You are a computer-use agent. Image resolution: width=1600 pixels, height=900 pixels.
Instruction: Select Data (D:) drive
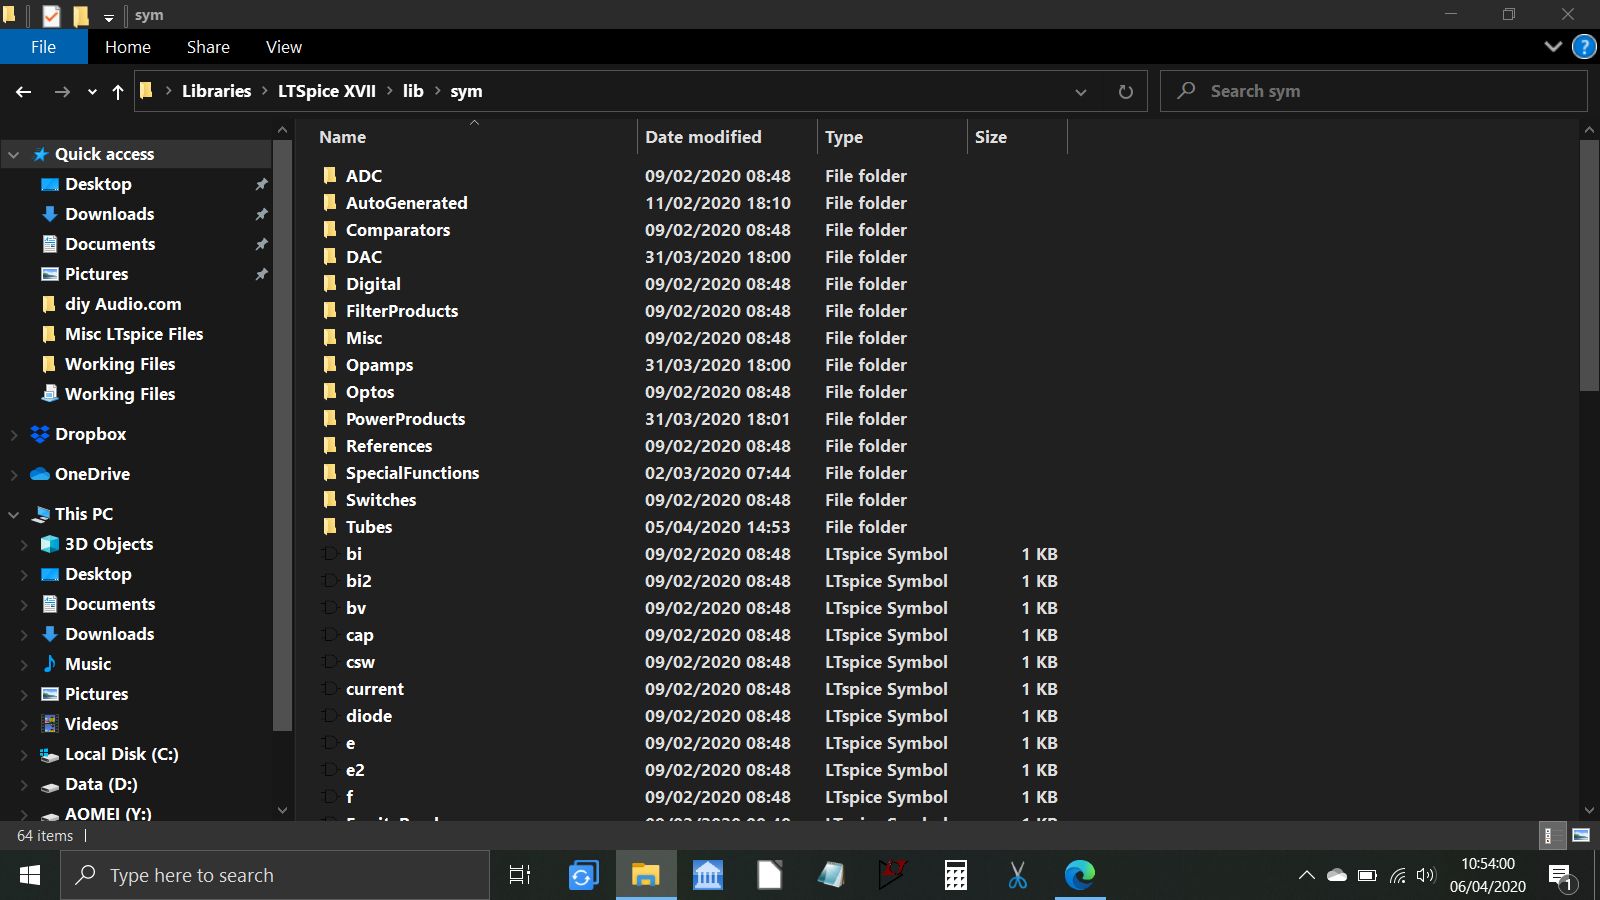[101, 784]
